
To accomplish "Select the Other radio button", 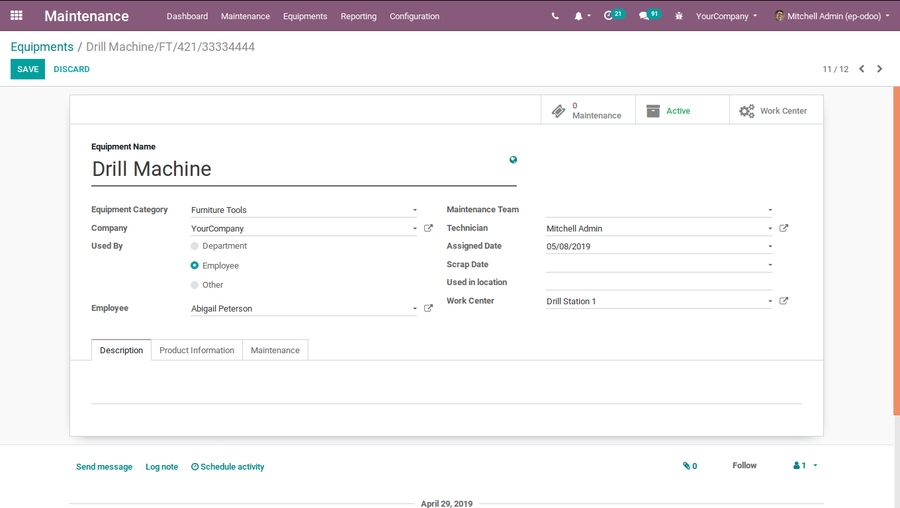I will [195, 285].
